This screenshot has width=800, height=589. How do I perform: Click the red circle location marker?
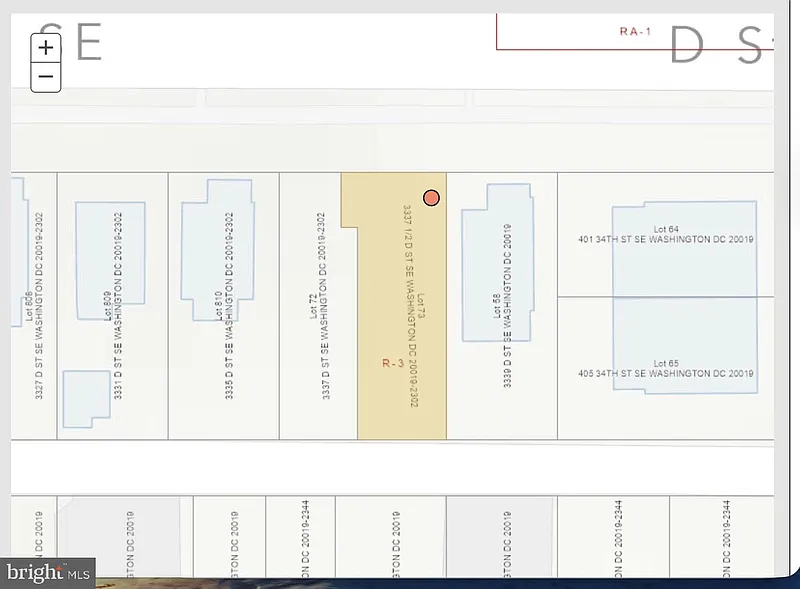431,198
